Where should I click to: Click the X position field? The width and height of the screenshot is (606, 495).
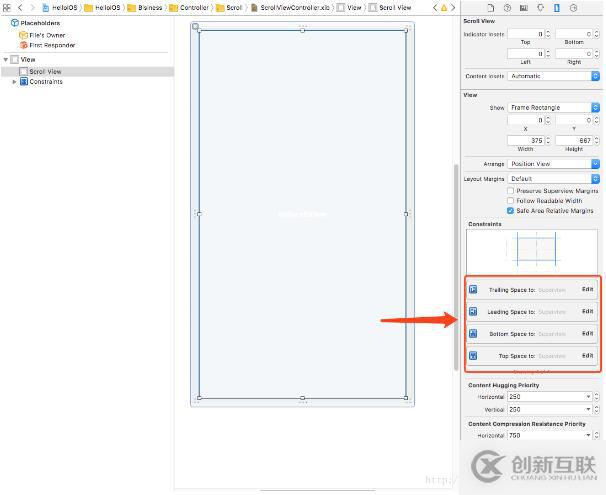526,120
